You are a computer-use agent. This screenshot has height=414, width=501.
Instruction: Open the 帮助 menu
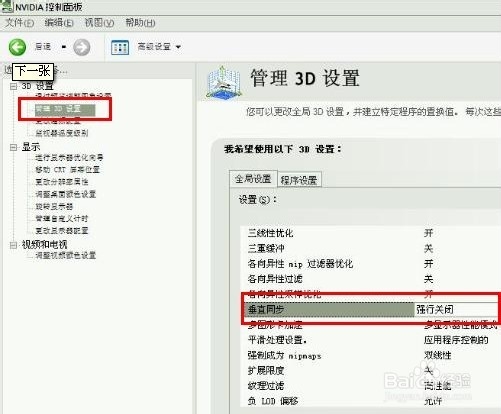tap(140, 23)
